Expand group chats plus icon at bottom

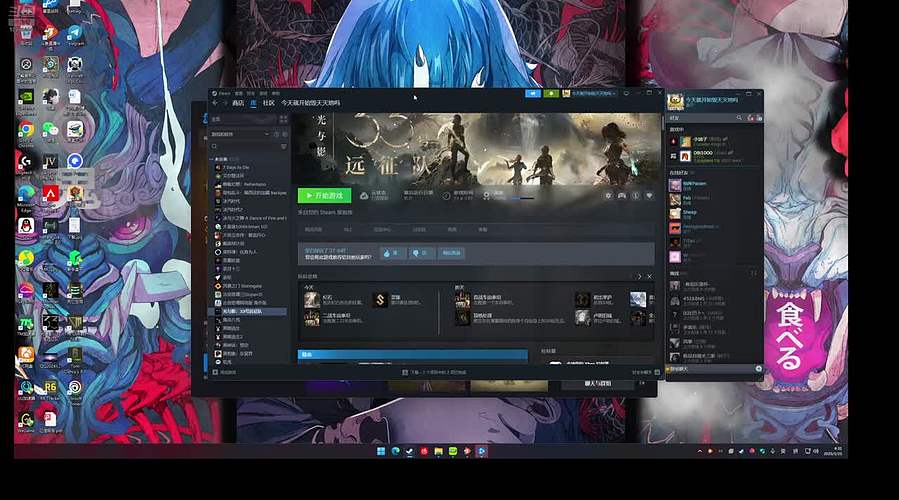click(759, 368)
